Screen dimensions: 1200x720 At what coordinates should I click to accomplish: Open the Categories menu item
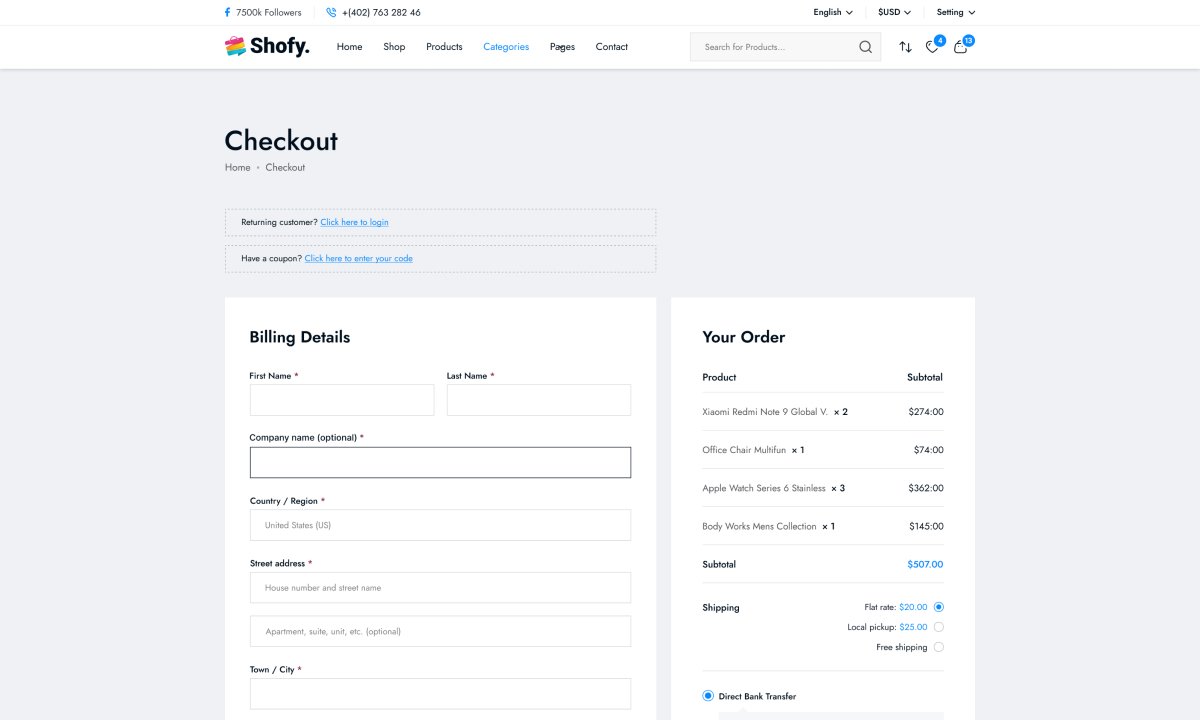click(506, 47)
